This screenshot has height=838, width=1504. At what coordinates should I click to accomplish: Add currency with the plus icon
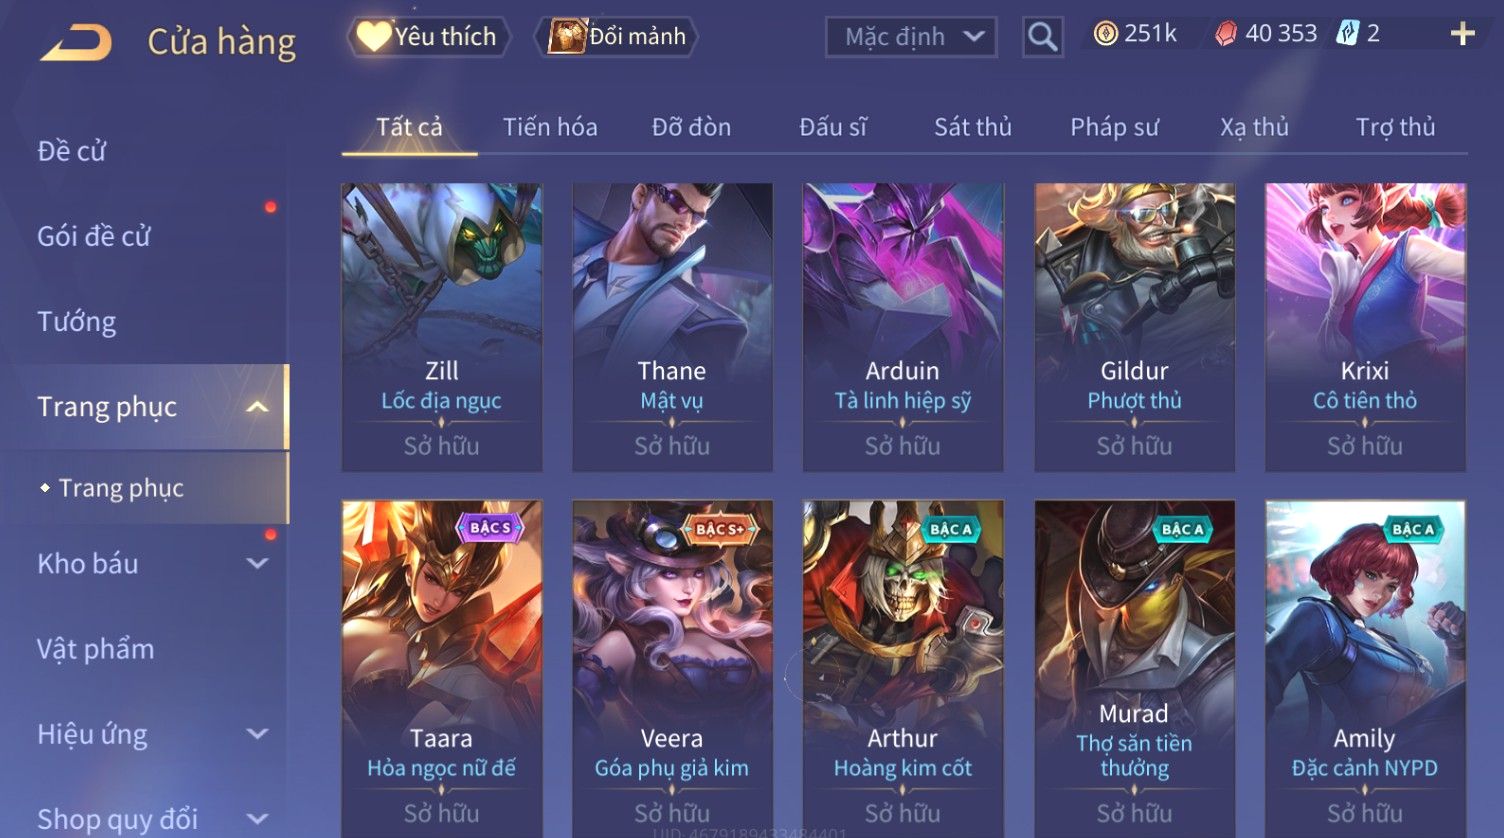point(1462,34)
